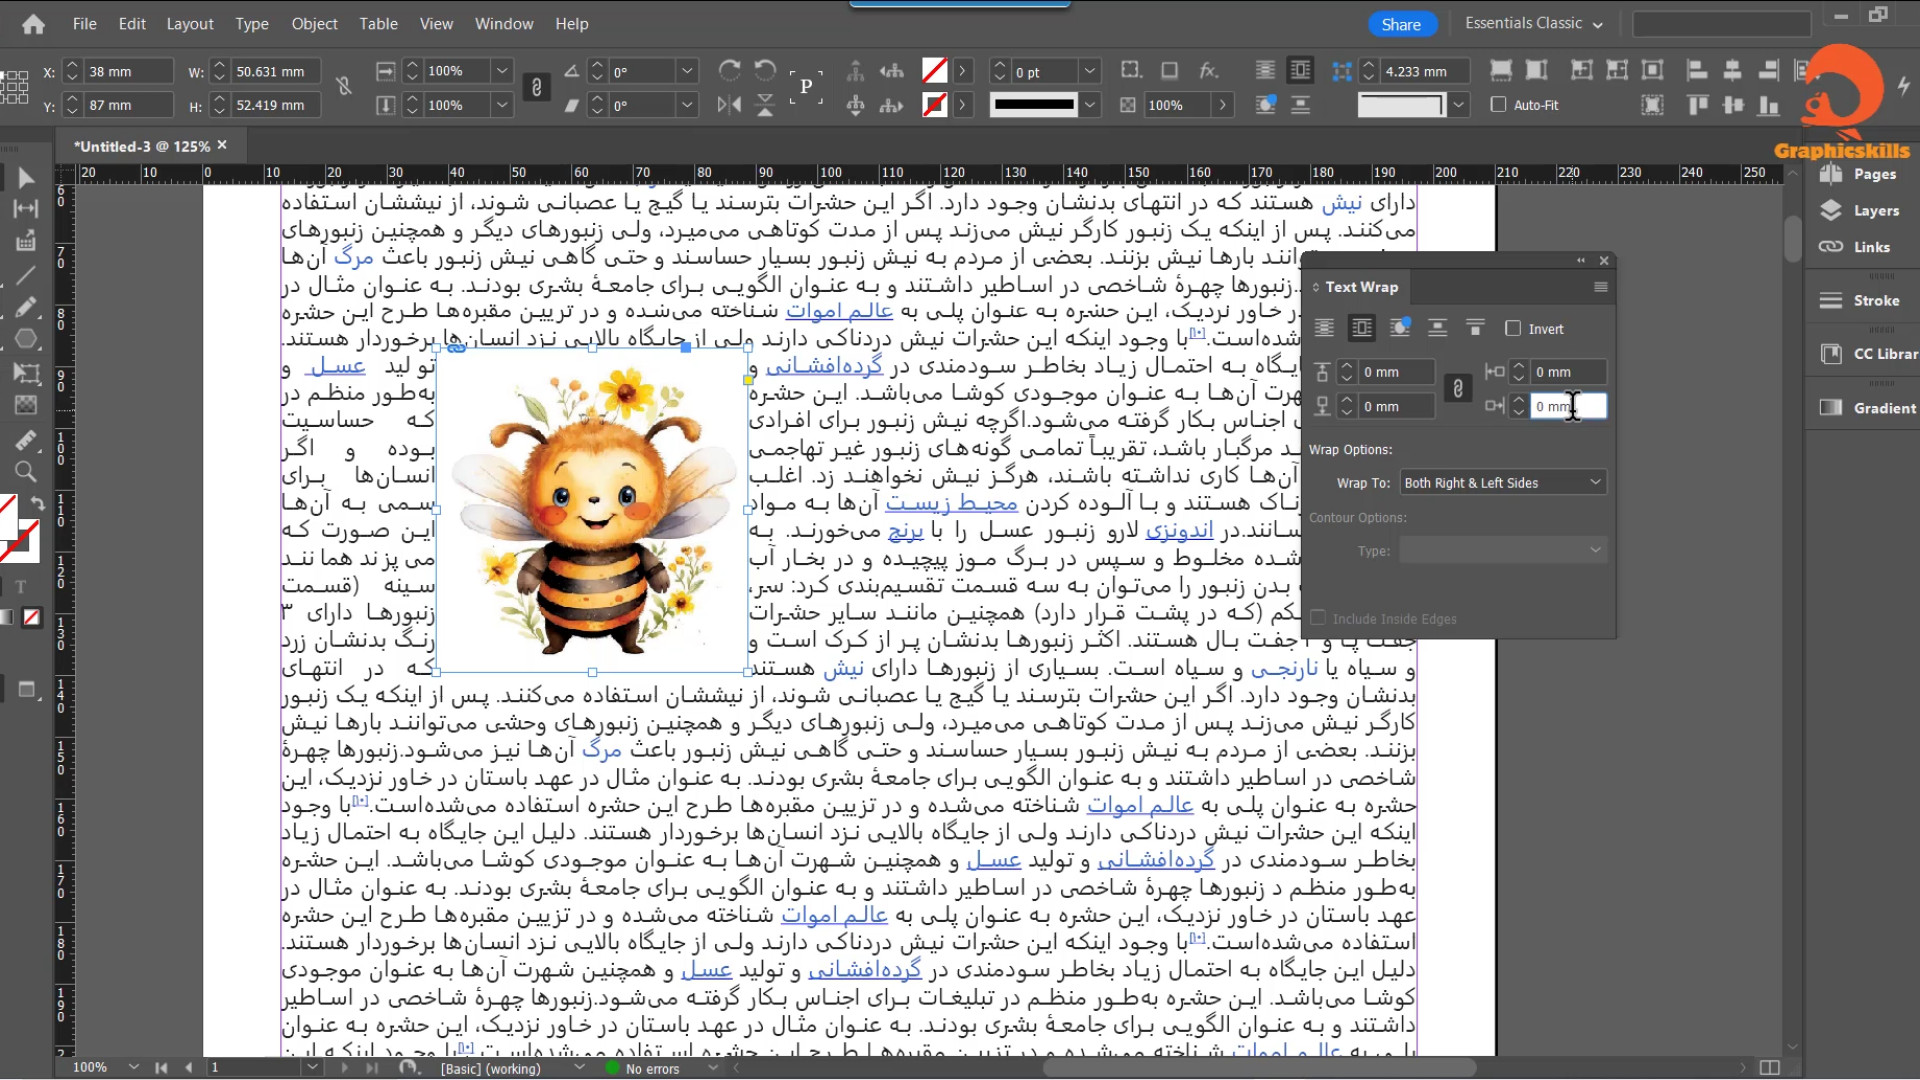The image size is (1920, 1080).
Task: Toggle split layout view button at bottom right
Action: coord(1769,1068)
